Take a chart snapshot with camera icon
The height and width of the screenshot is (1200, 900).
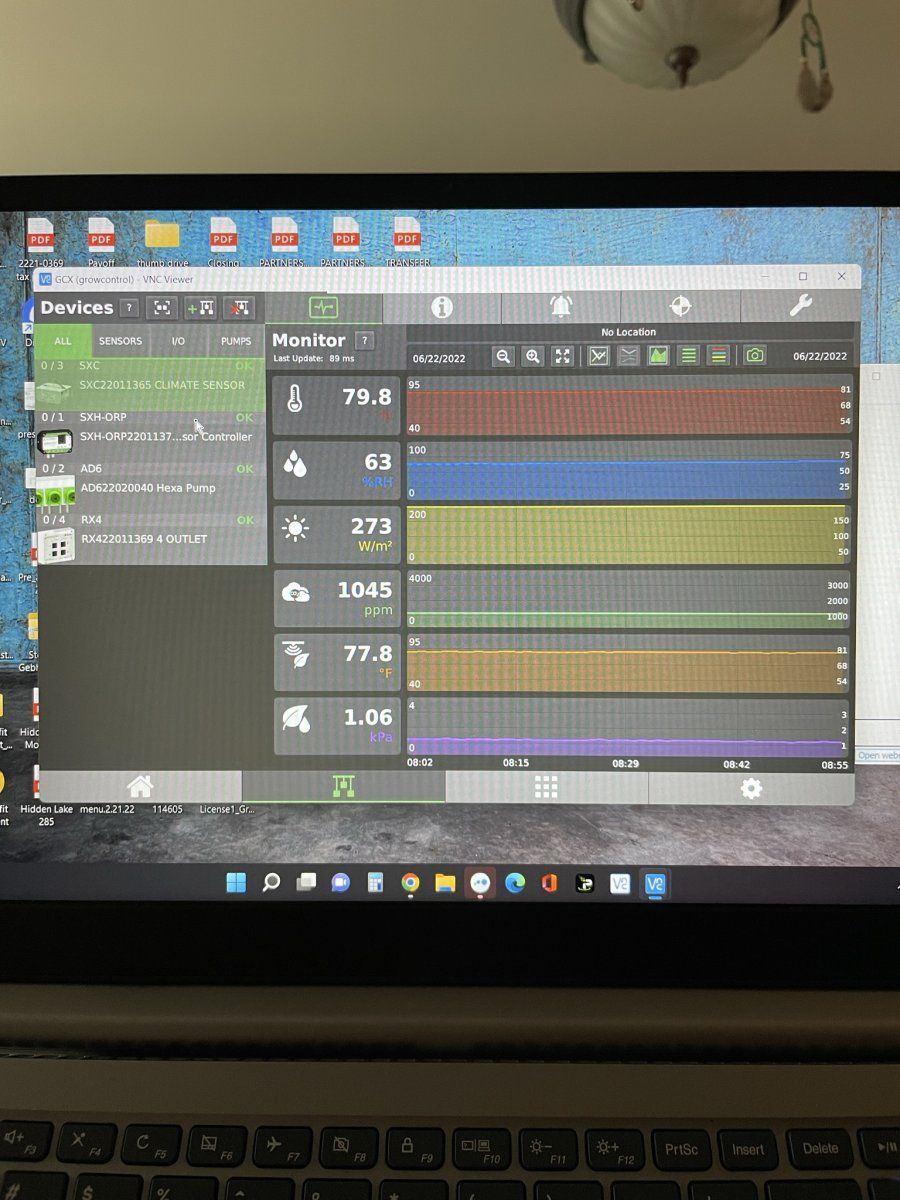(x=754, y=356)
